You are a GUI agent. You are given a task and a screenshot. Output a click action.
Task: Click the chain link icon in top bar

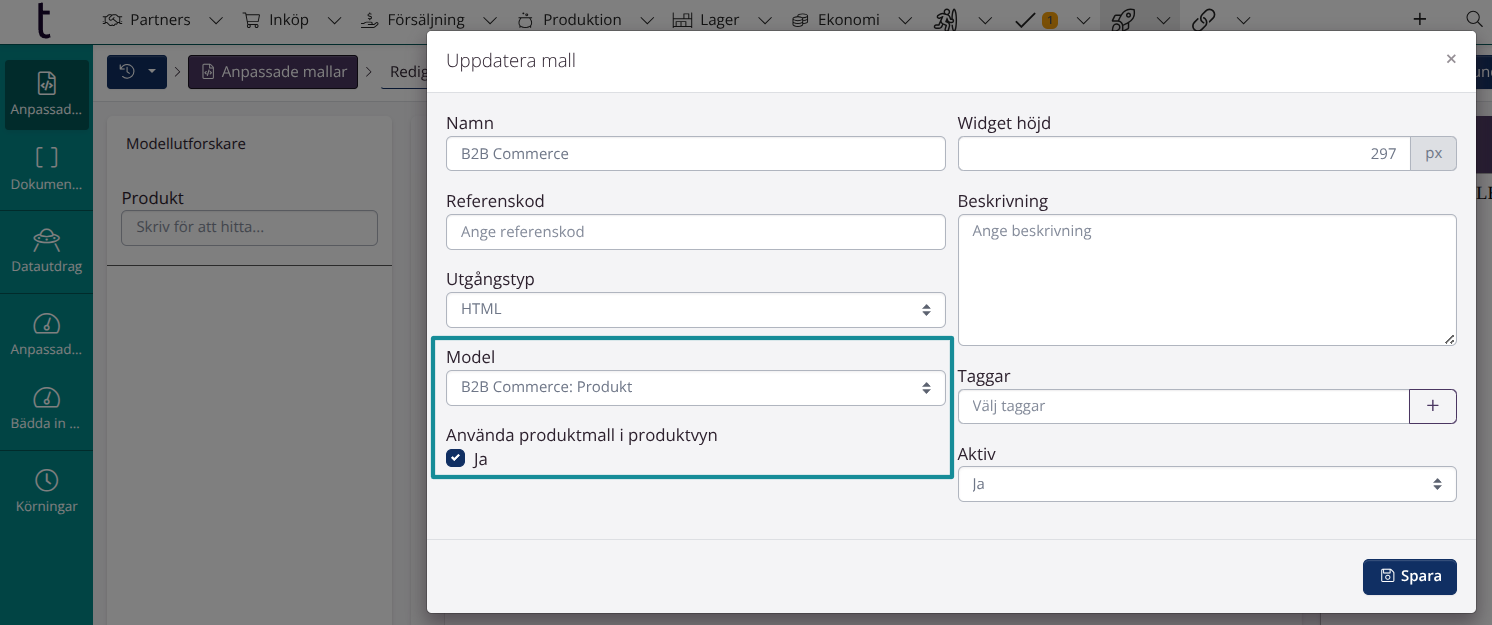[x=1203, y=19]
